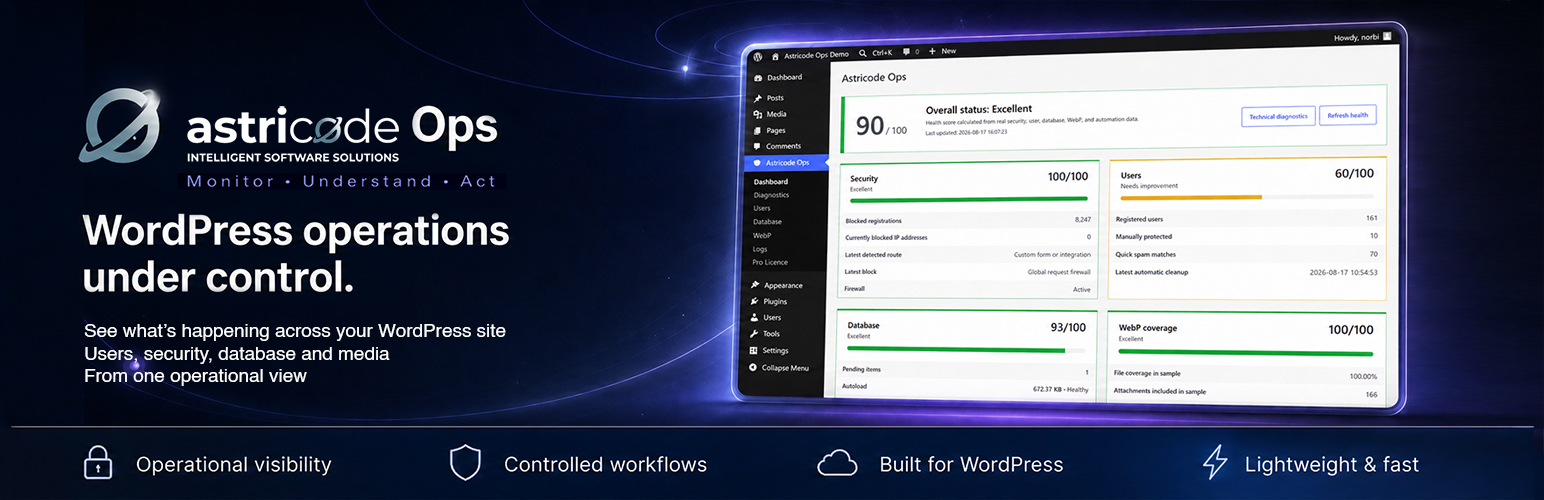The height and width of the screenshot is (500, 1544).
Task: Click the Monitor • Understand • Act tagline
Action: (x=341, y=181)
